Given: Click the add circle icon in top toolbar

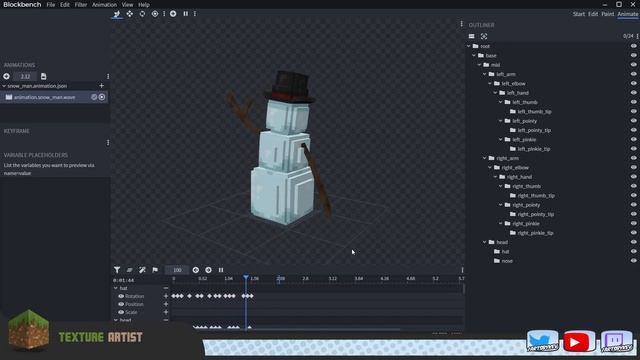Looking at the screenshot, I should [x=173, y=14].
